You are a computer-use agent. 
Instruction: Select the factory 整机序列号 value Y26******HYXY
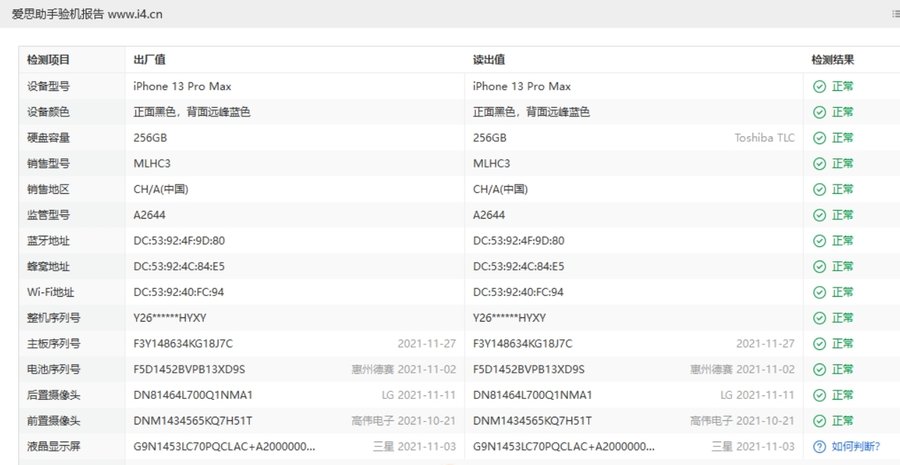point(170,318)
